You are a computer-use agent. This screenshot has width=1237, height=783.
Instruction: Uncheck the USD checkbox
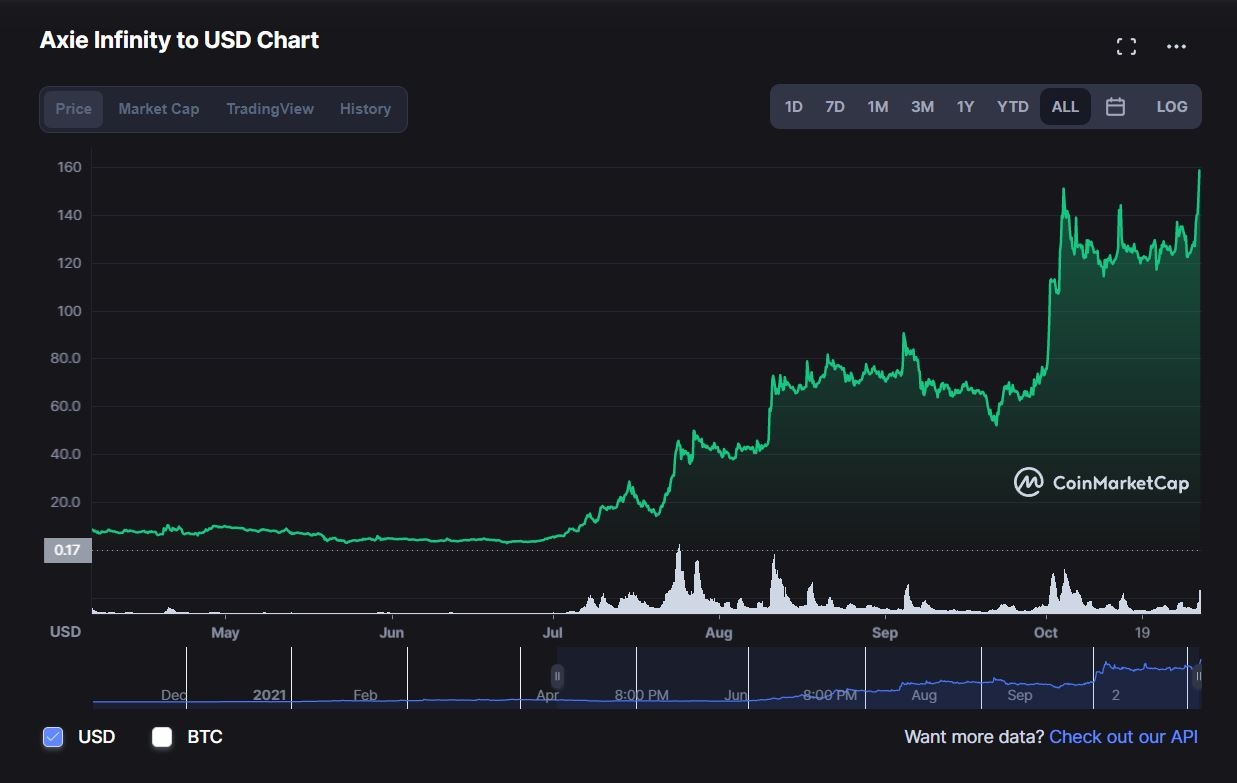[53, 737]
